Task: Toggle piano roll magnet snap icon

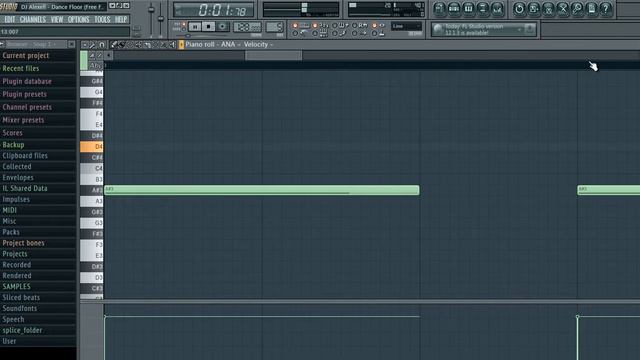Action: pos(102,44)
